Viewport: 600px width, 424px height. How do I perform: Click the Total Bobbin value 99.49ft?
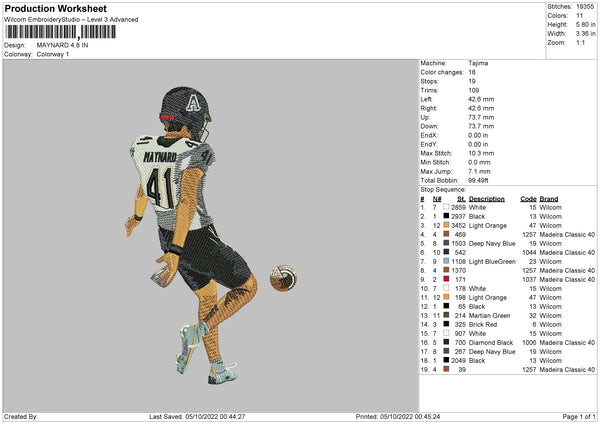pos(478,180)
